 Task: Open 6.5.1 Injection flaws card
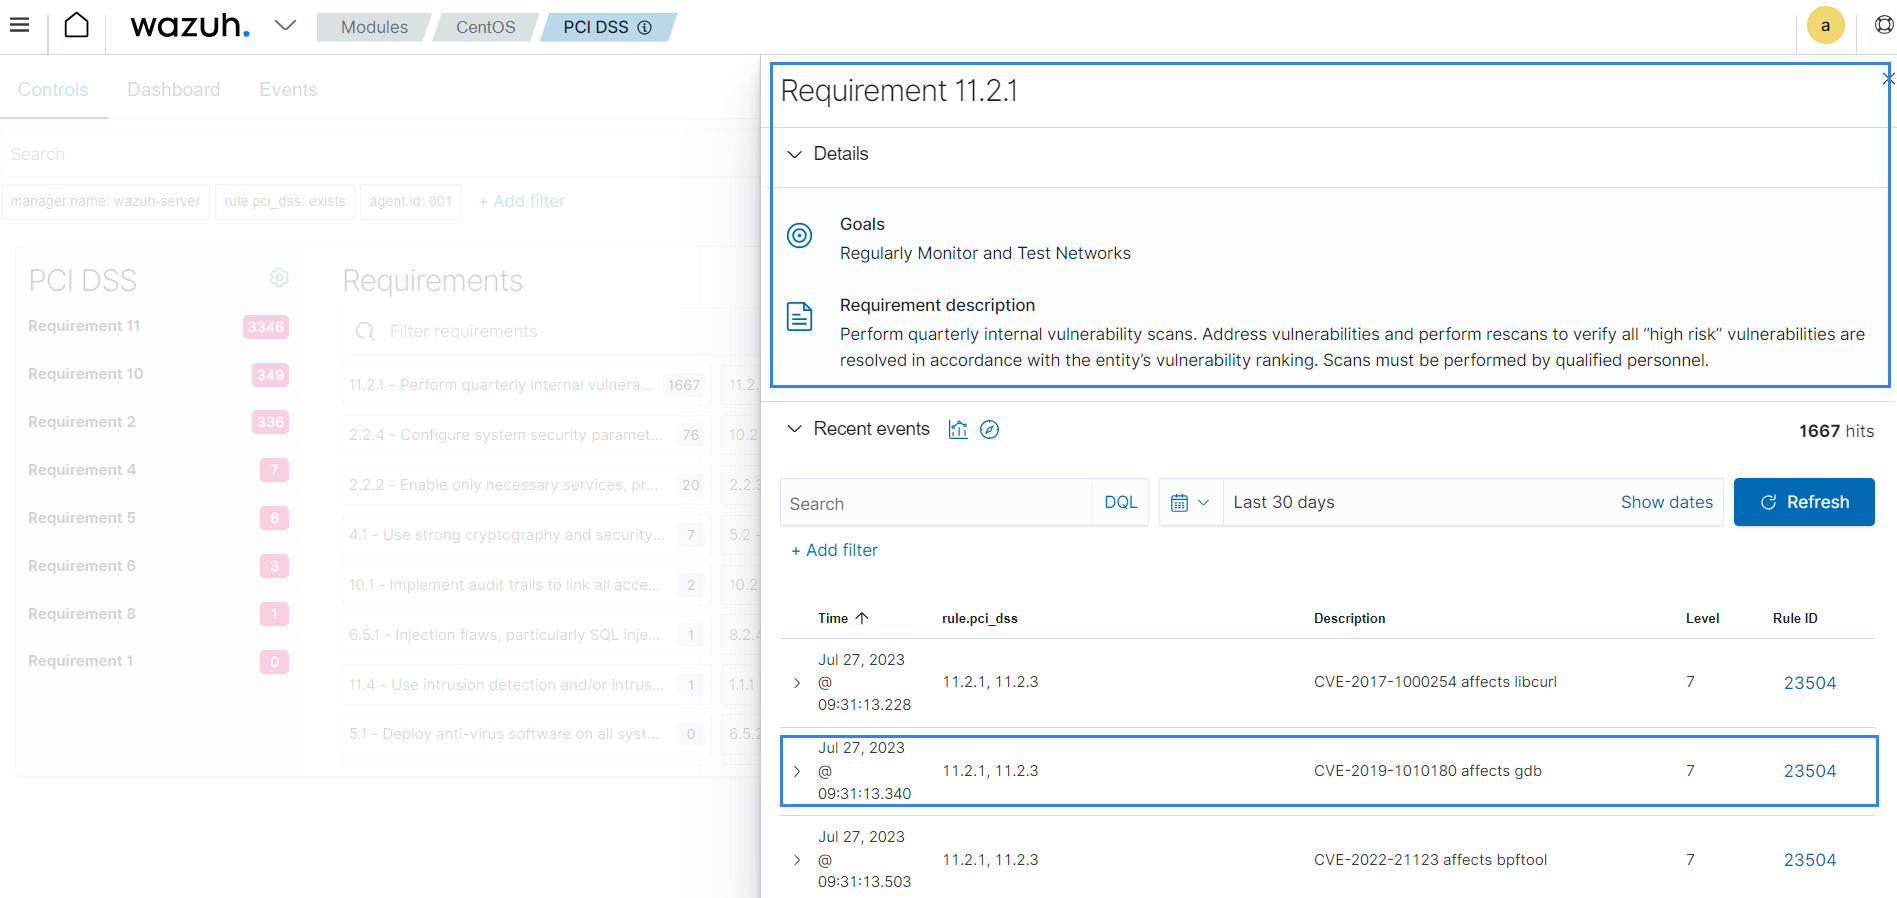pos(526,635)
